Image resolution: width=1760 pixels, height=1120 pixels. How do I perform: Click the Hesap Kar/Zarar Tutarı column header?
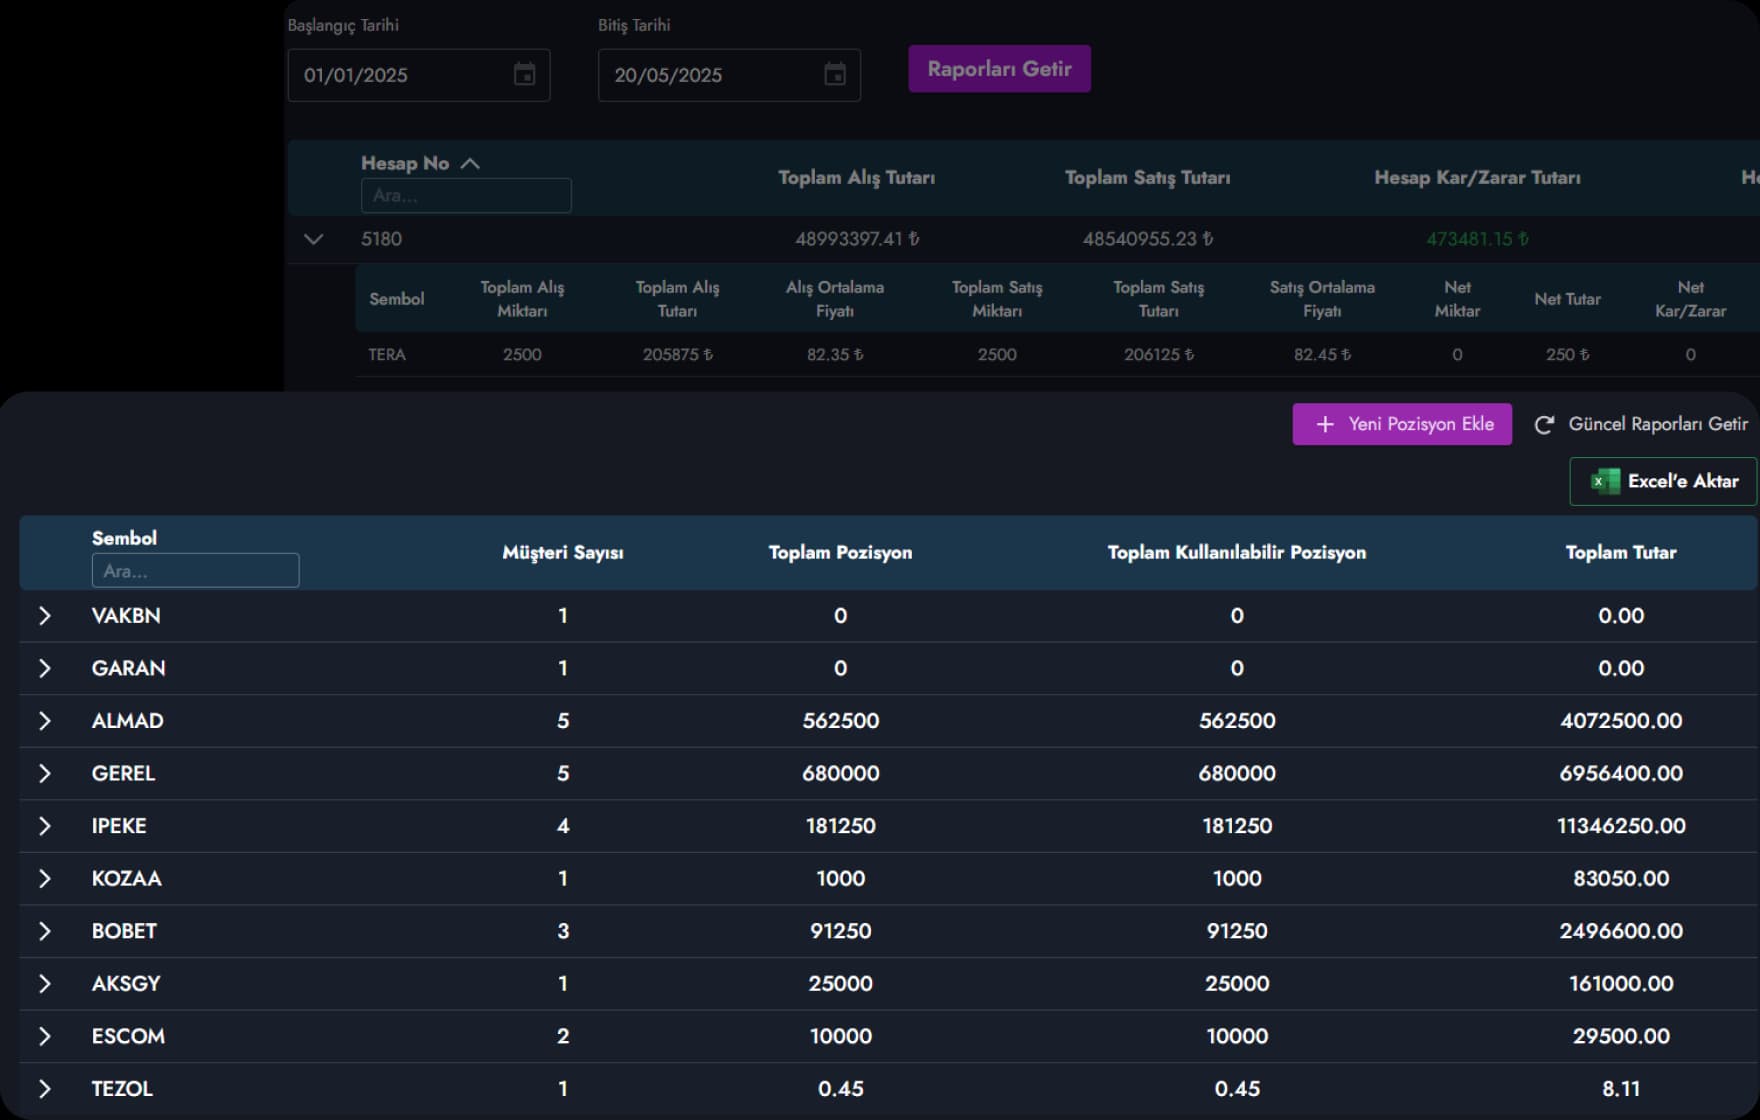1476,178
